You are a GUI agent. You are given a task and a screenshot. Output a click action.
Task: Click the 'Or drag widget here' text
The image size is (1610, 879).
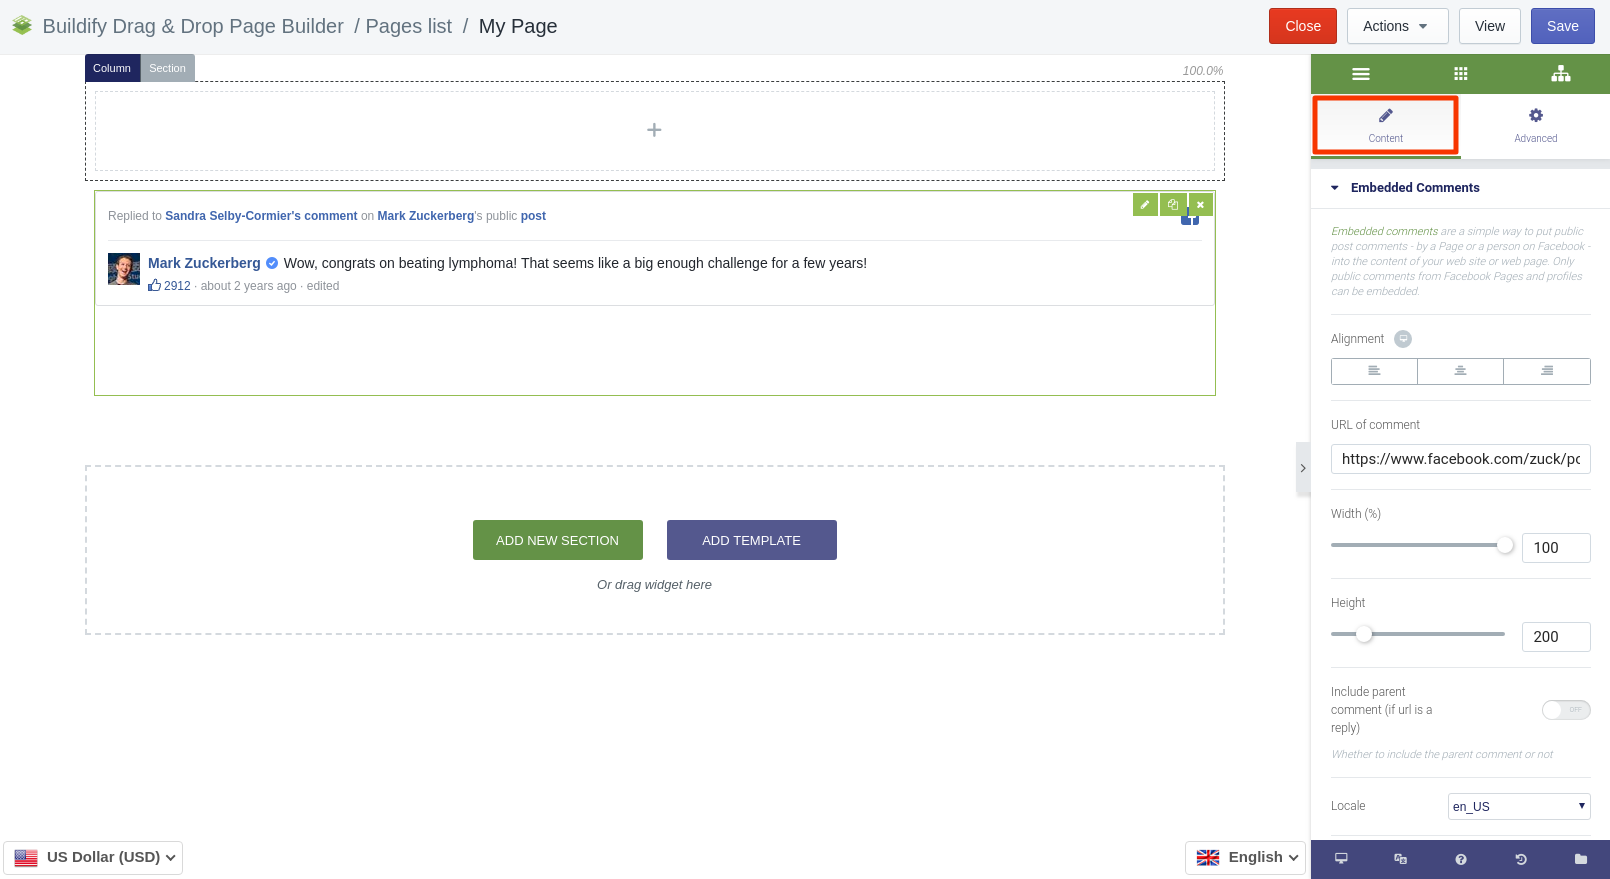pyautogui.click(x=654, y=585)
